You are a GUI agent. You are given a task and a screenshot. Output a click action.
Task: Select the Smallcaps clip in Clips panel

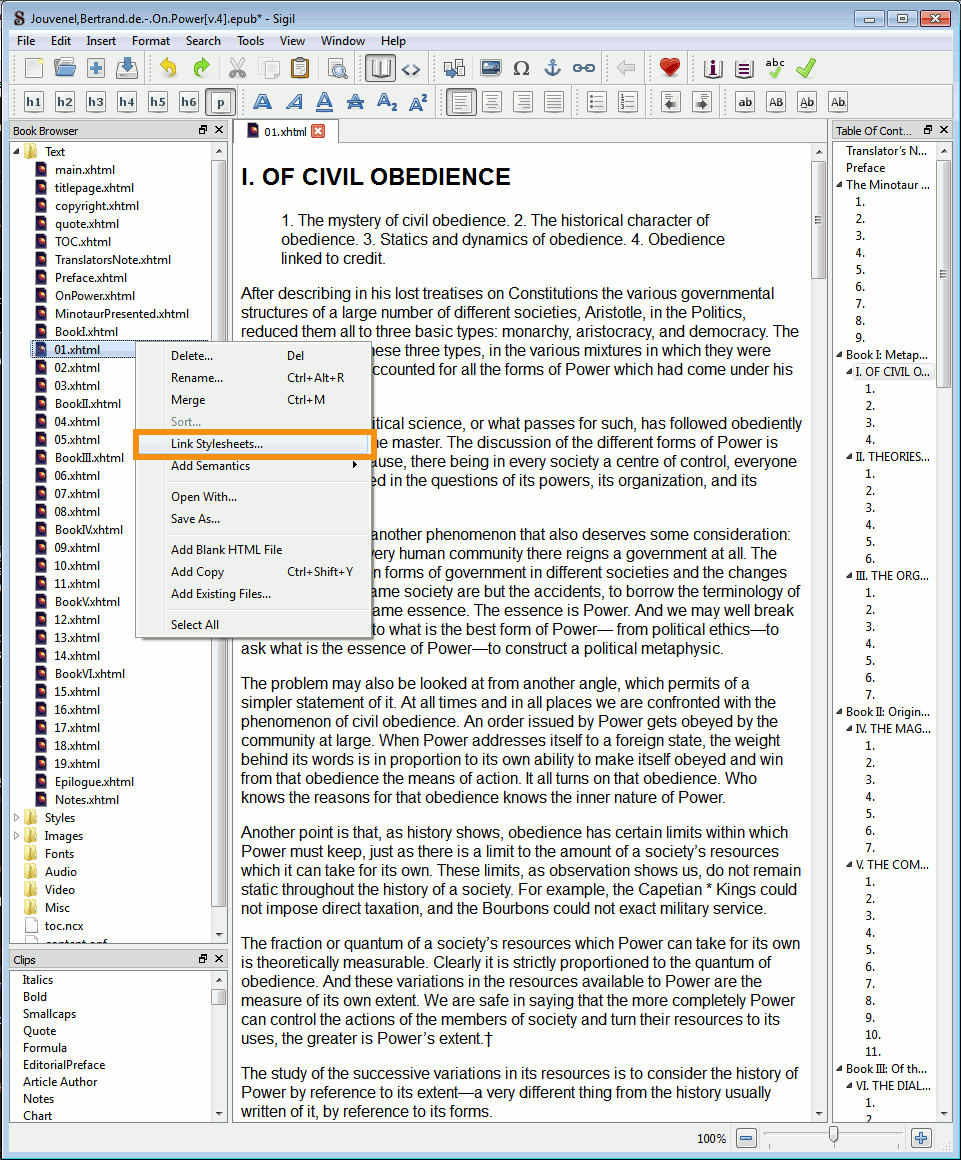pyautogui.click(x=49, y=1014)
